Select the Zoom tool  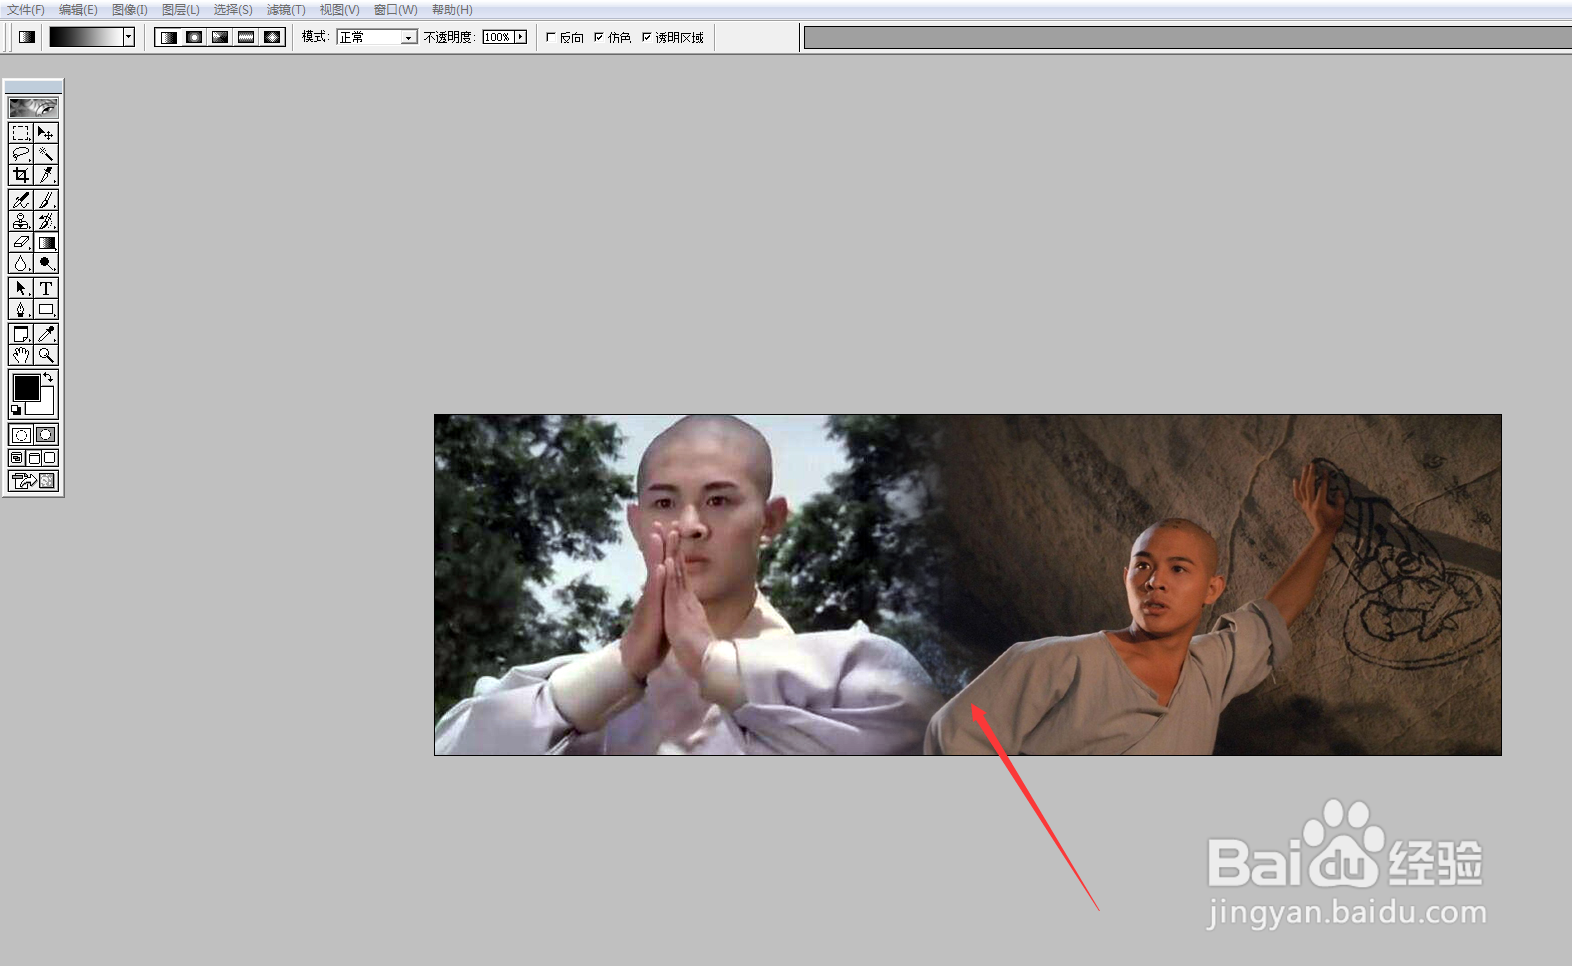click(x=46, y=355)
